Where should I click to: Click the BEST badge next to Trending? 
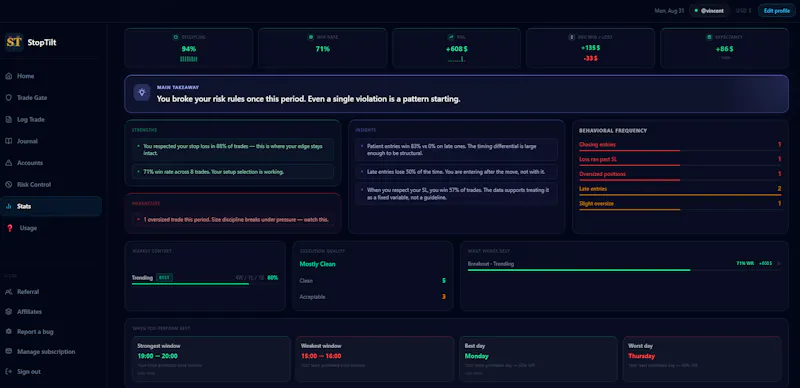point(164,277)
